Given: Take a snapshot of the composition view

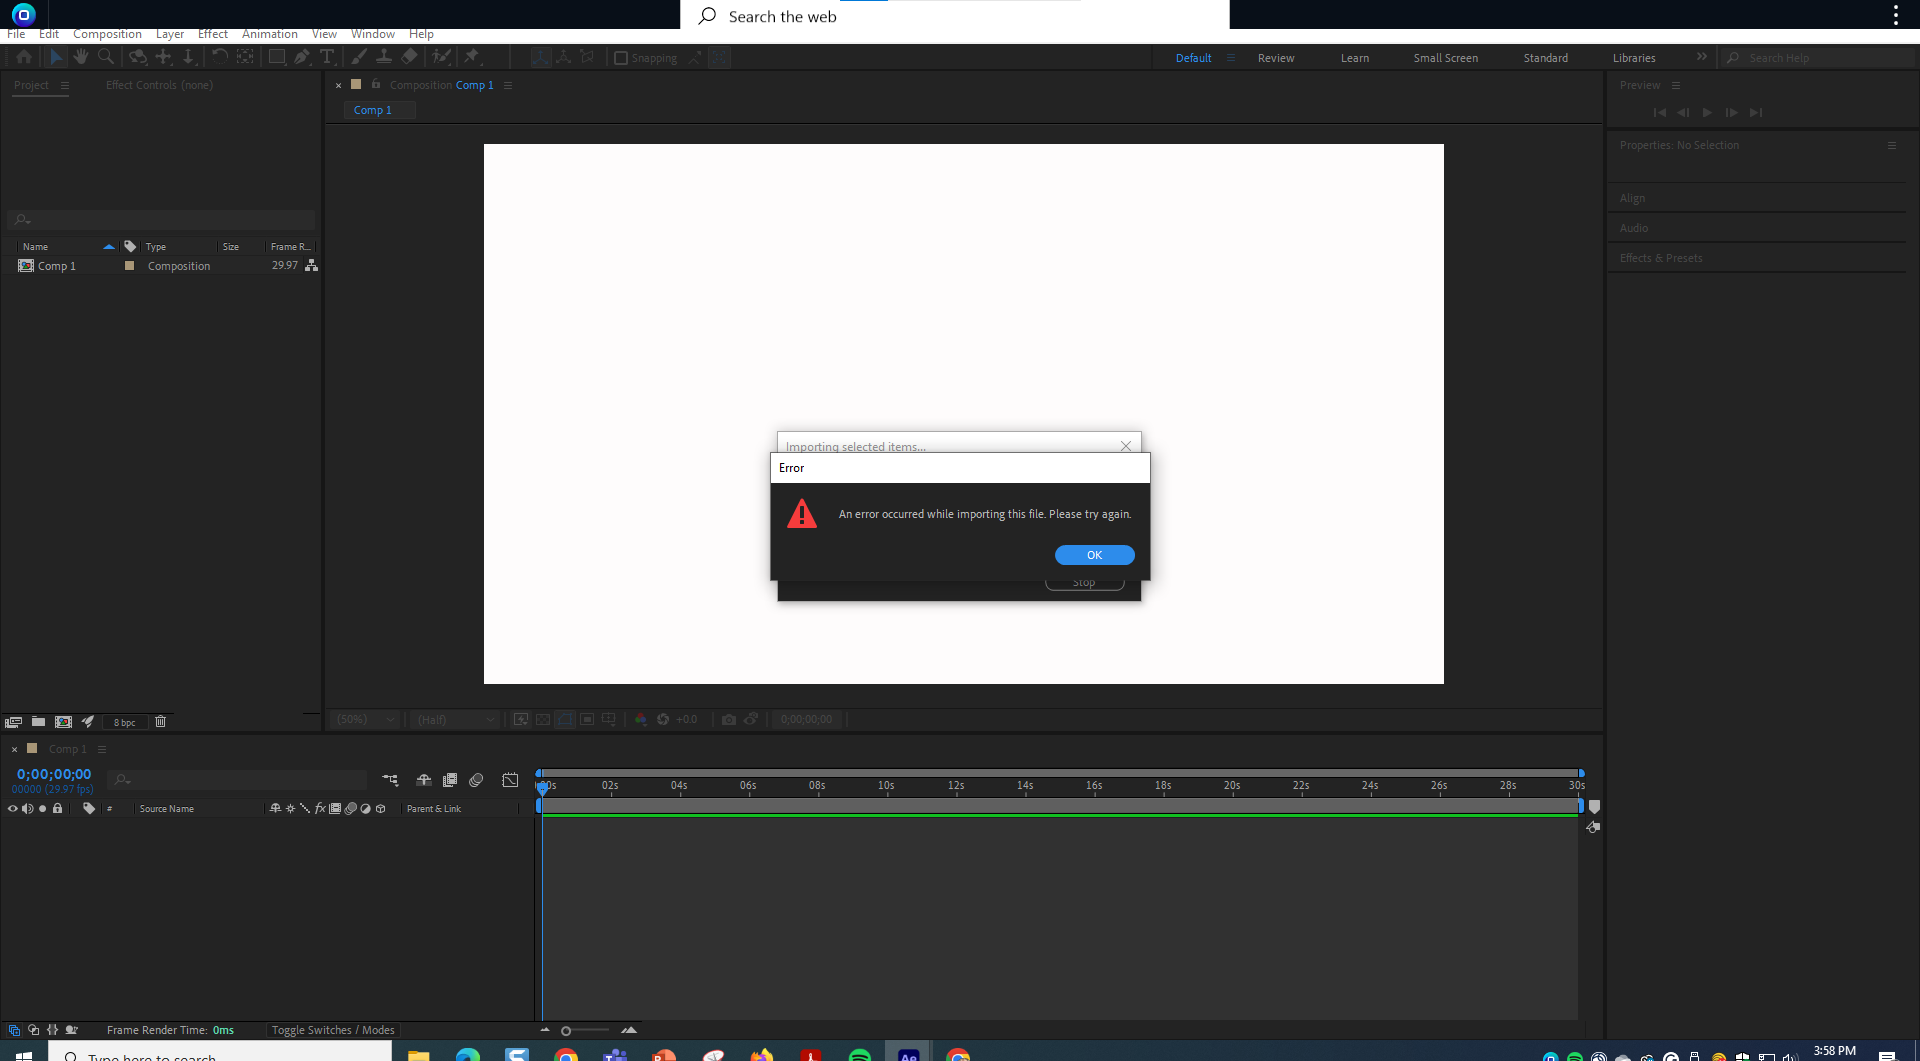Looking at the screenshot, I should click(x=729, y=719).
